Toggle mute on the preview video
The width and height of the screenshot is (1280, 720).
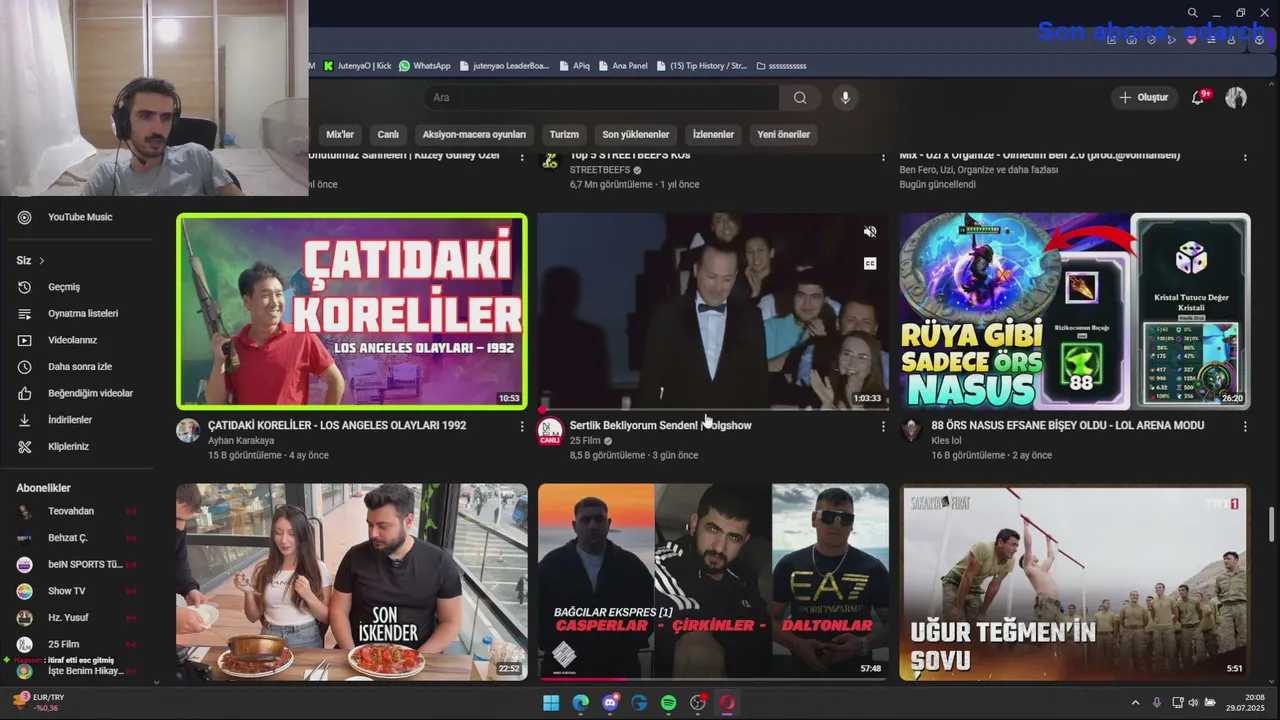coord(870,232)
